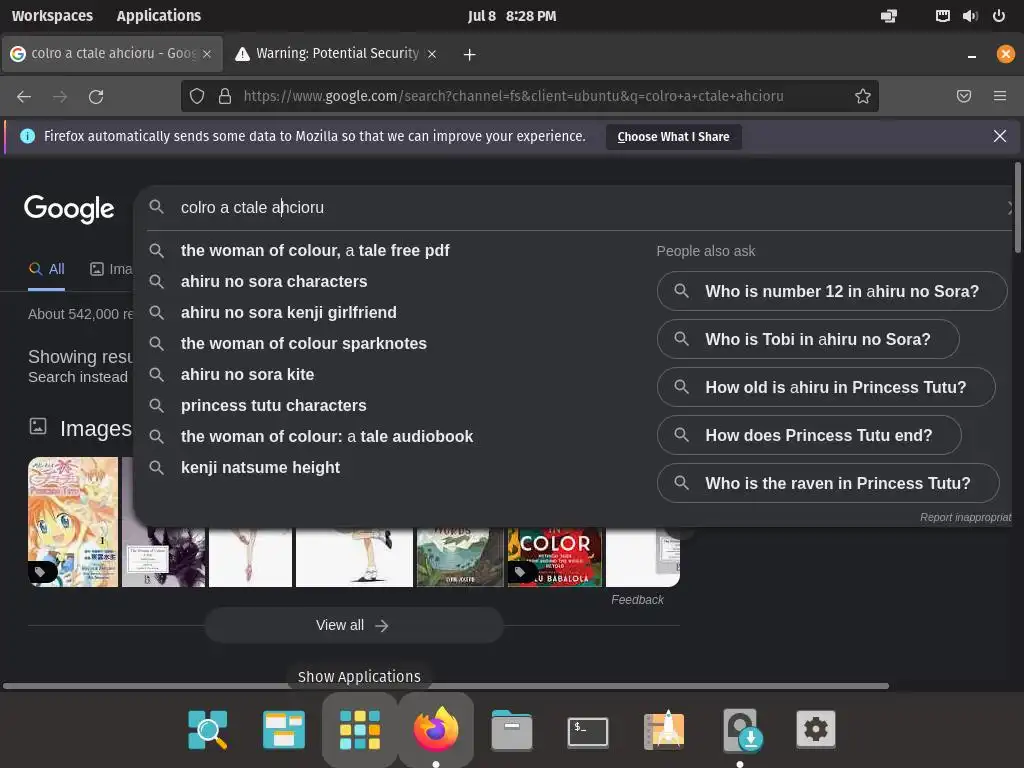Image resolution: width=1024 pixels, height=768 pixels.
Task: Open the tracking protection shield icon
Action: 197,97
